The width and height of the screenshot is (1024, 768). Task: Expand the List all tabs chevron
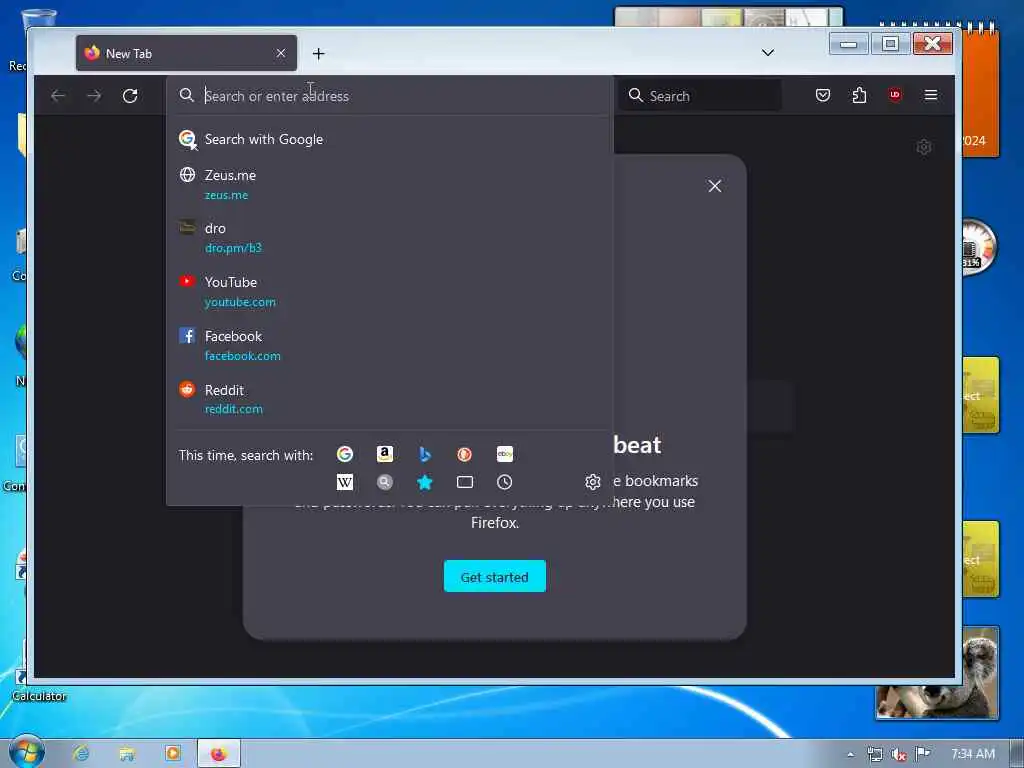pos(768,53)
